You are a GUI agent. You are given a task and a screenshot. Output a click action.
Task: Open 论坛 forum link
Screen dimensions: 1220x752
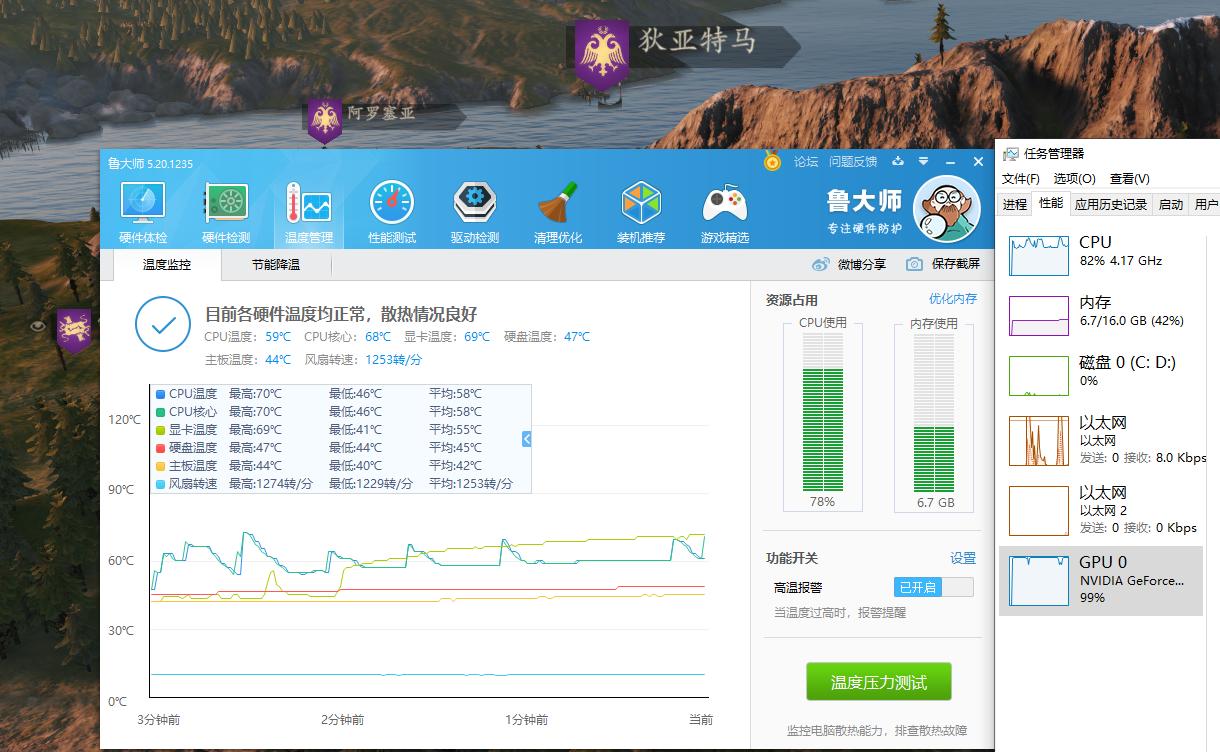tap(806, 161)
